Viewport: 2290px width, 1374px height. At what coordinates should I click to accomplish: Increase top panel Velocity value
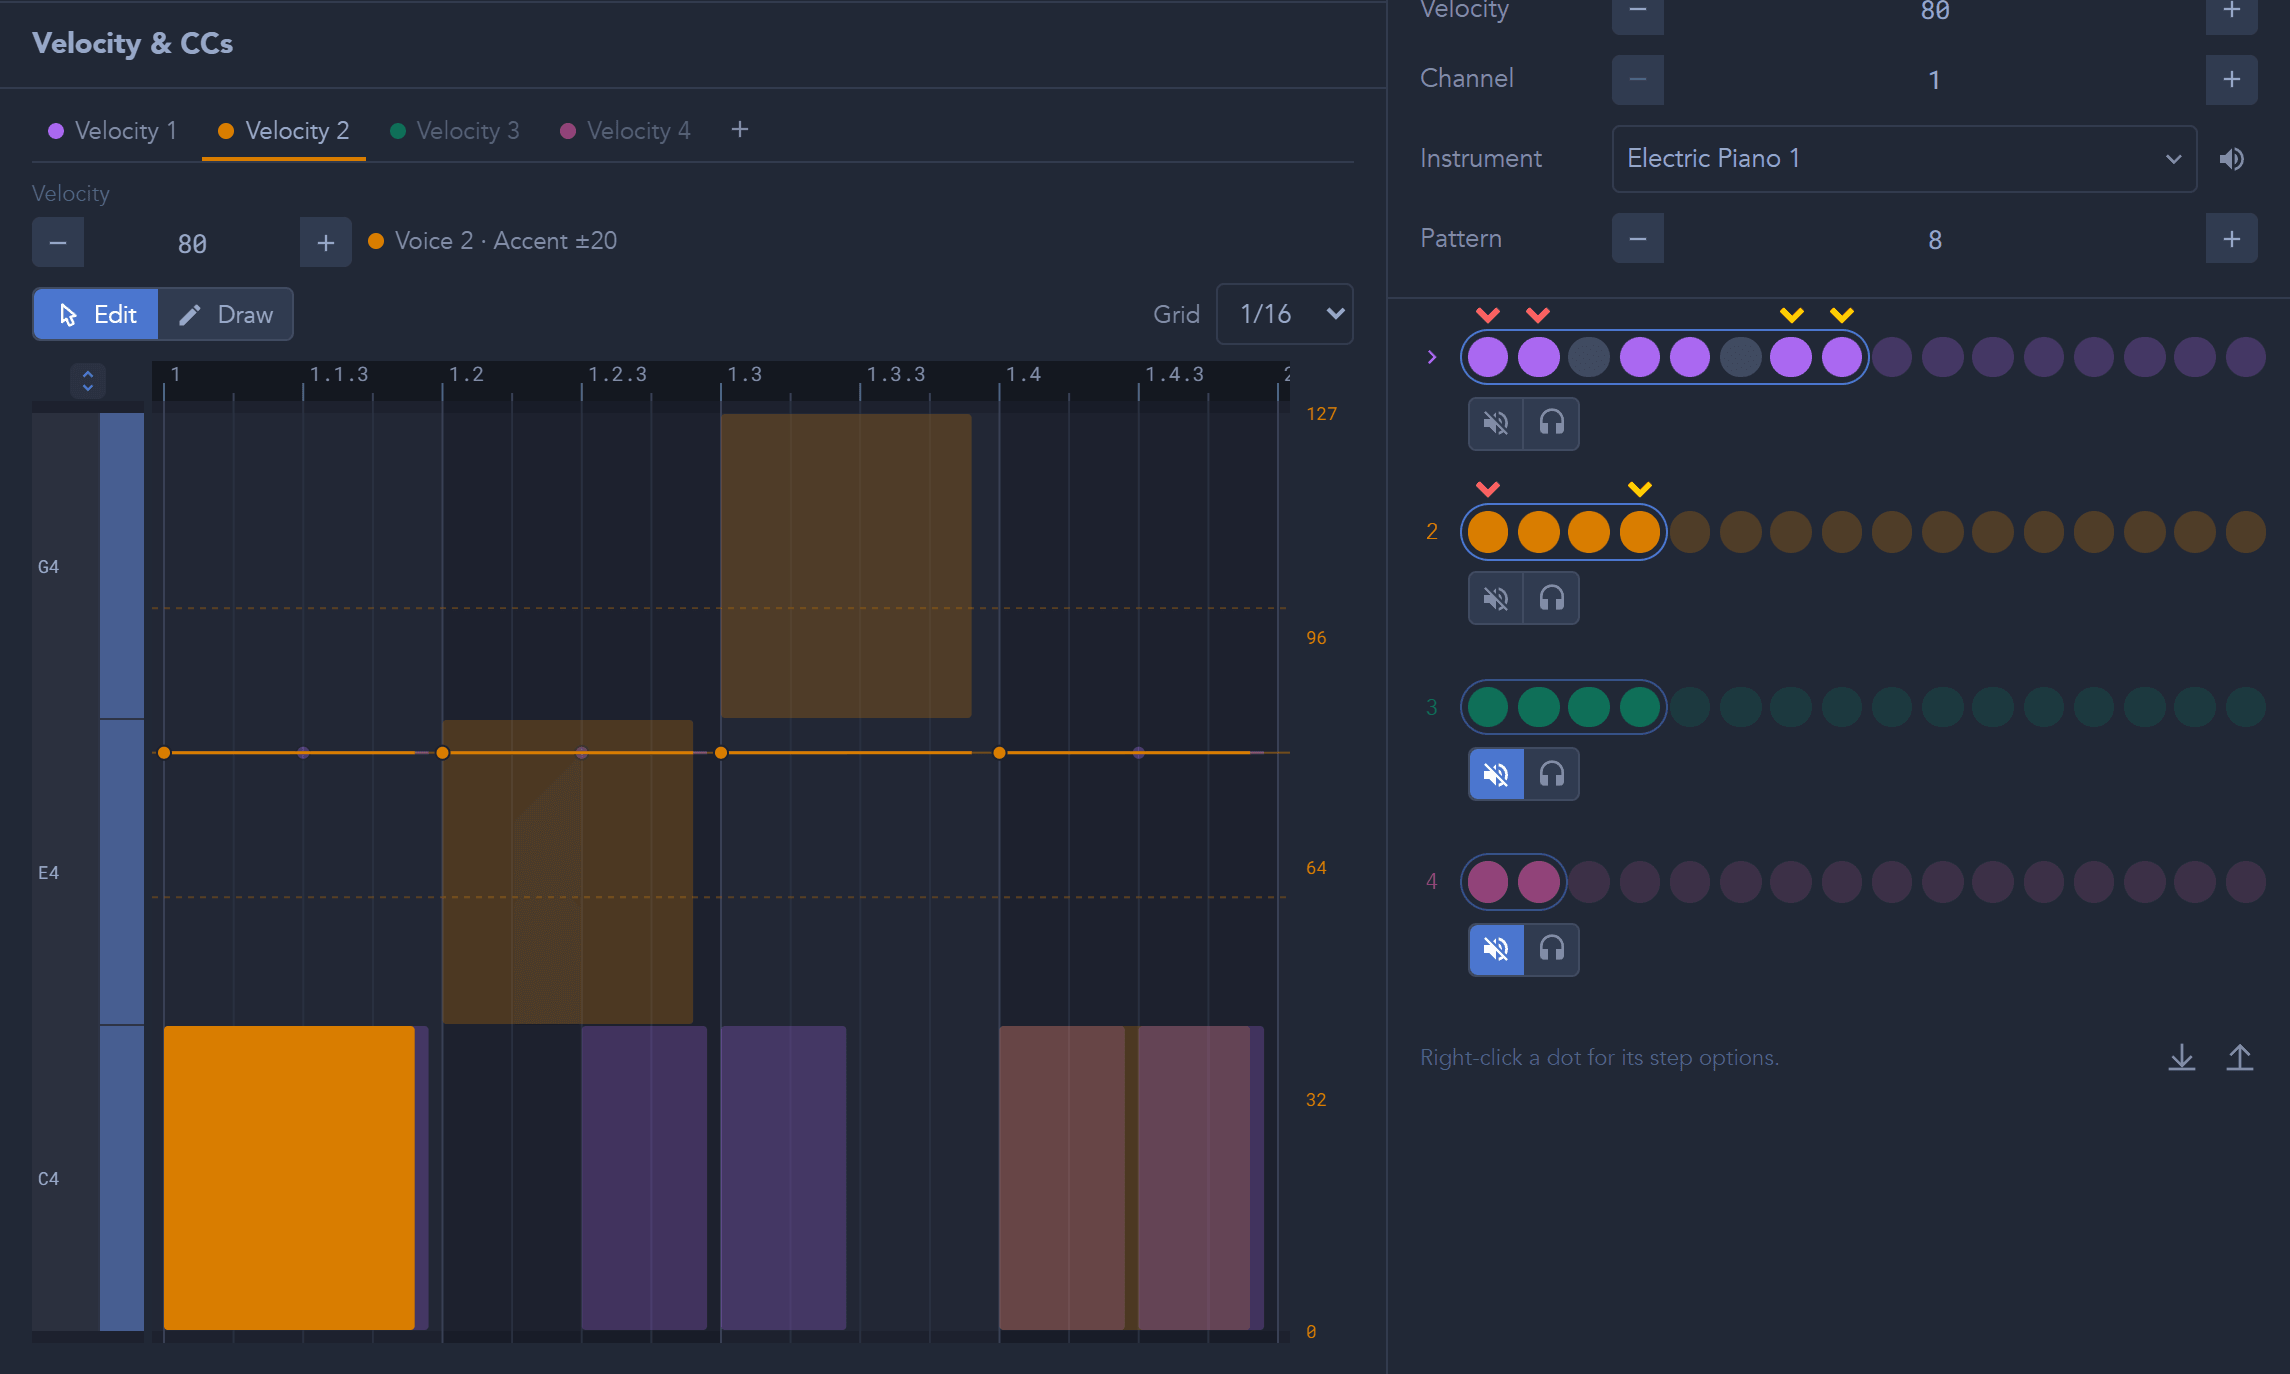[2231, 12]
